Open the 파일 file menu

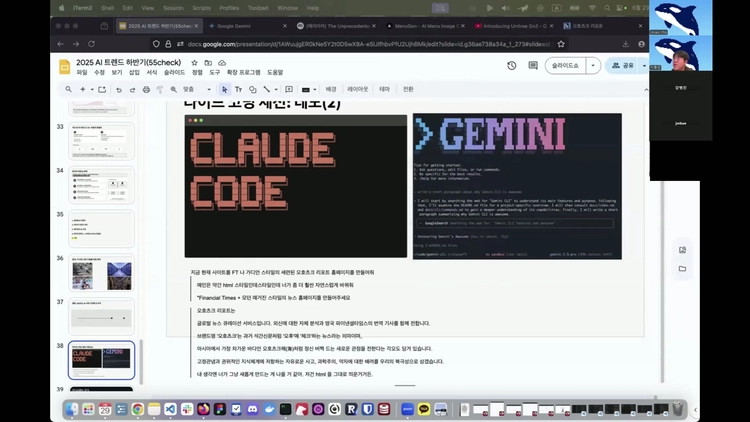pyautogui.click(x=82, y=72)
